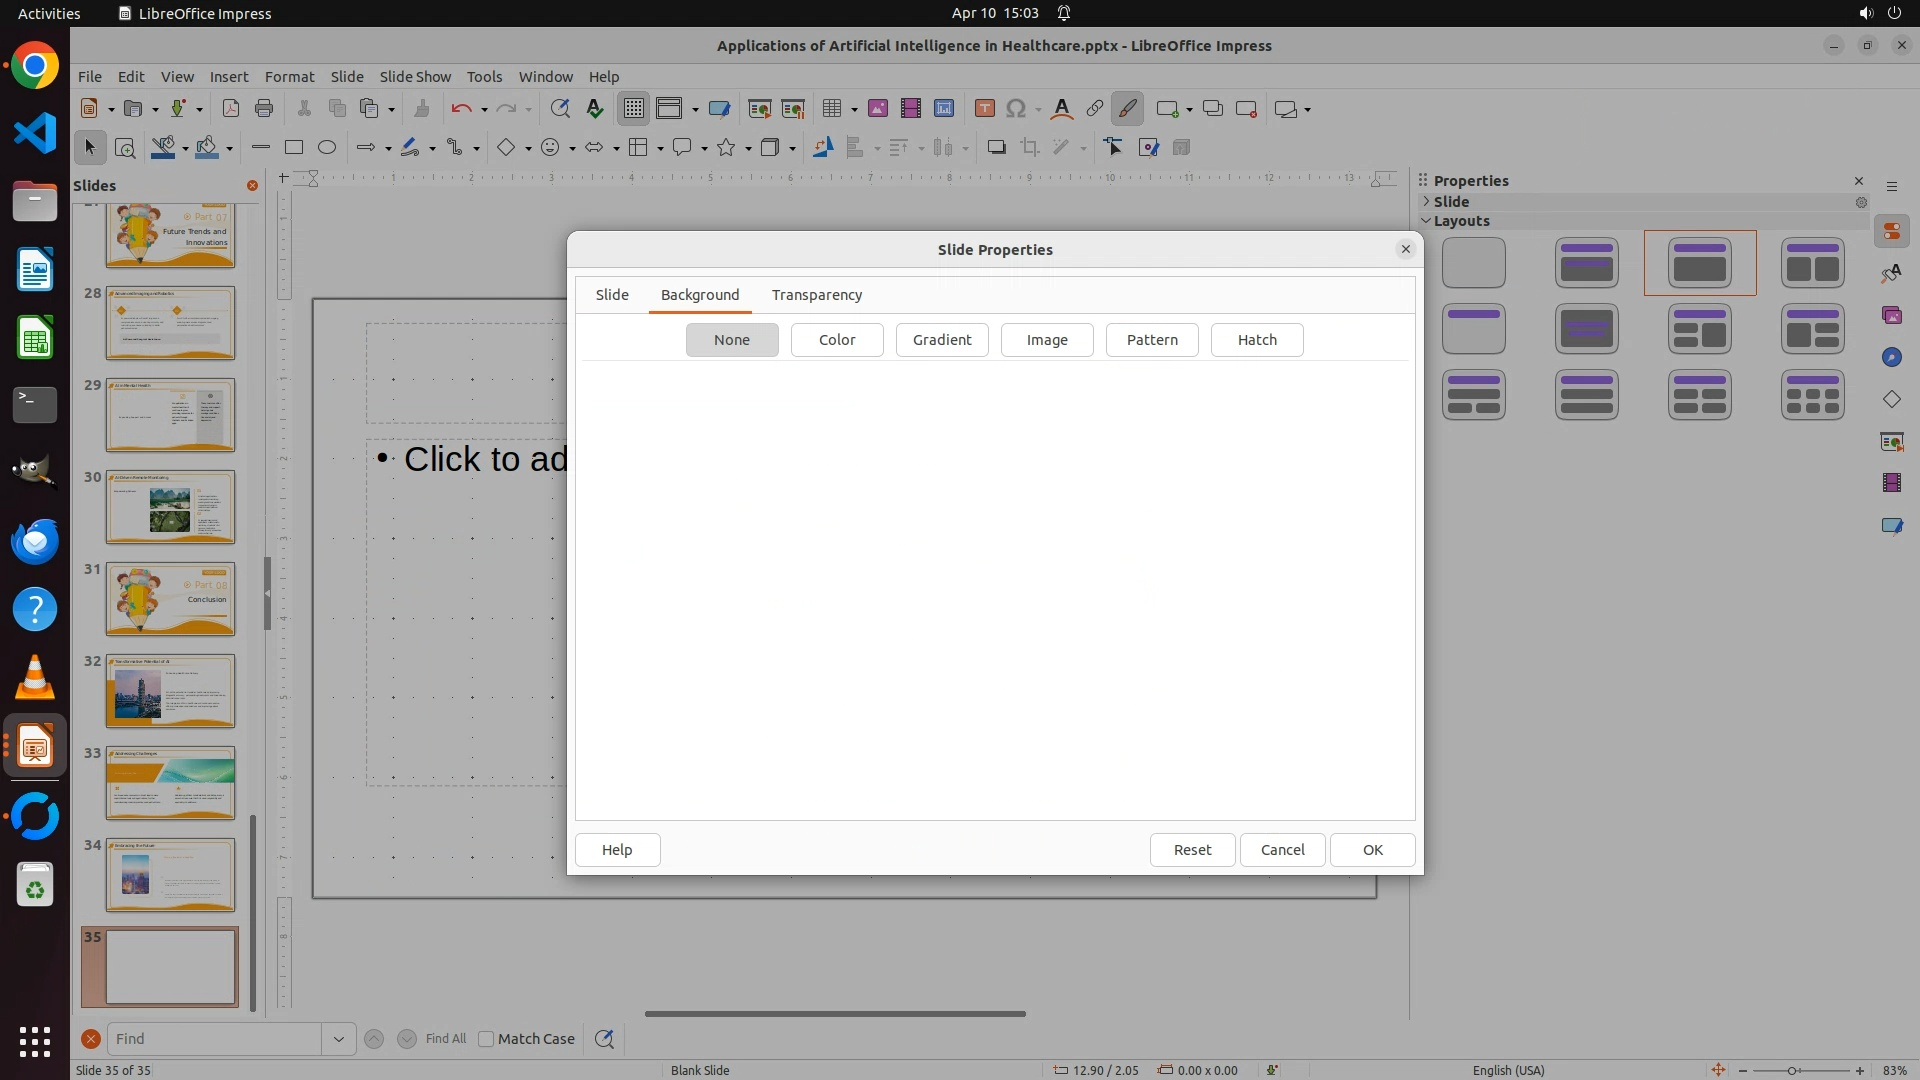The image size is (1920, 1080).
Task: Open the Find field history dropdown
Action: 339,1039
